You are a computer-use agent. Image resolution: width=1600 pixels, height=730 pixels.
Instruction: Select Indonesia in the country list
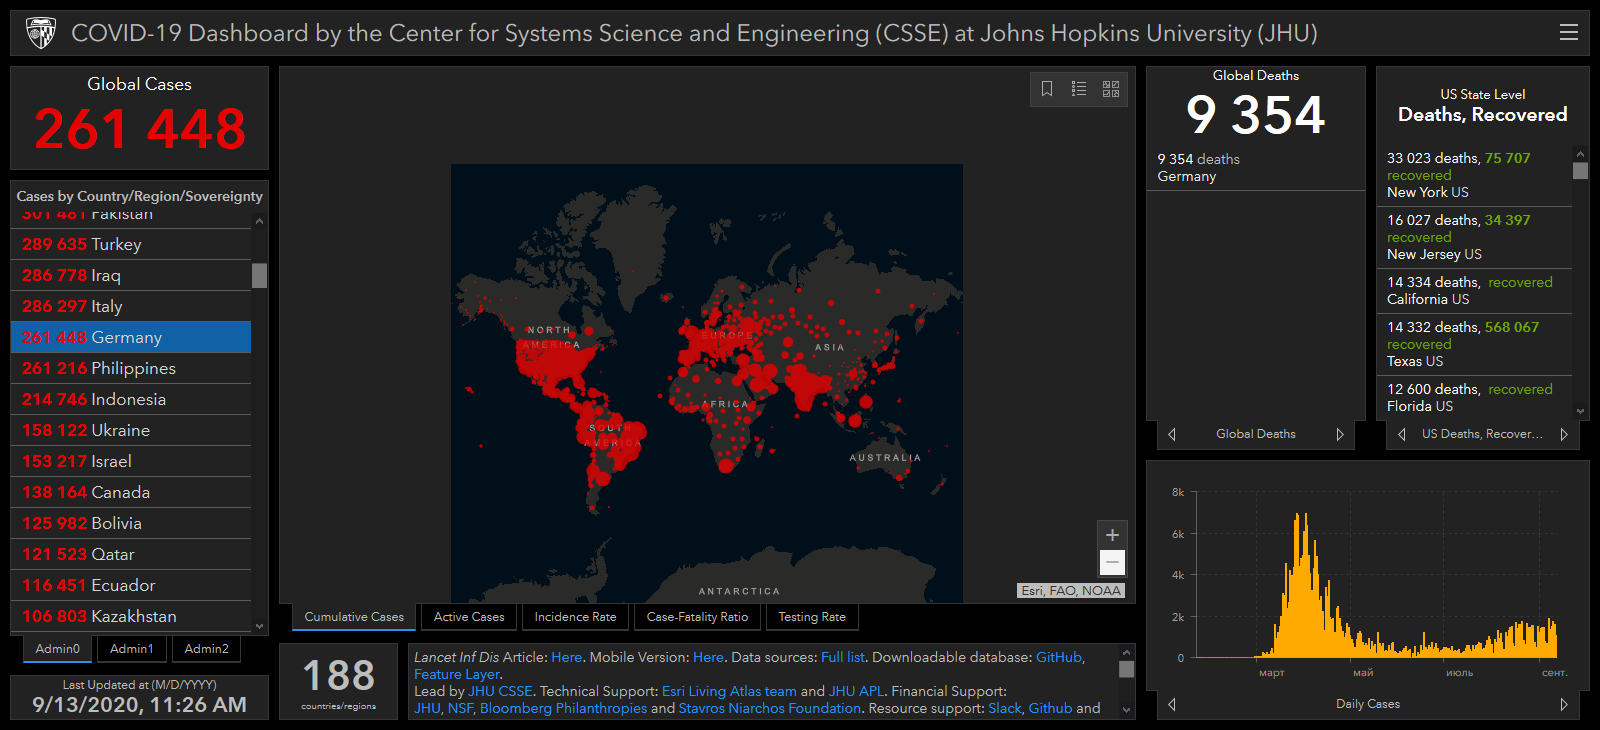(131, 399)
